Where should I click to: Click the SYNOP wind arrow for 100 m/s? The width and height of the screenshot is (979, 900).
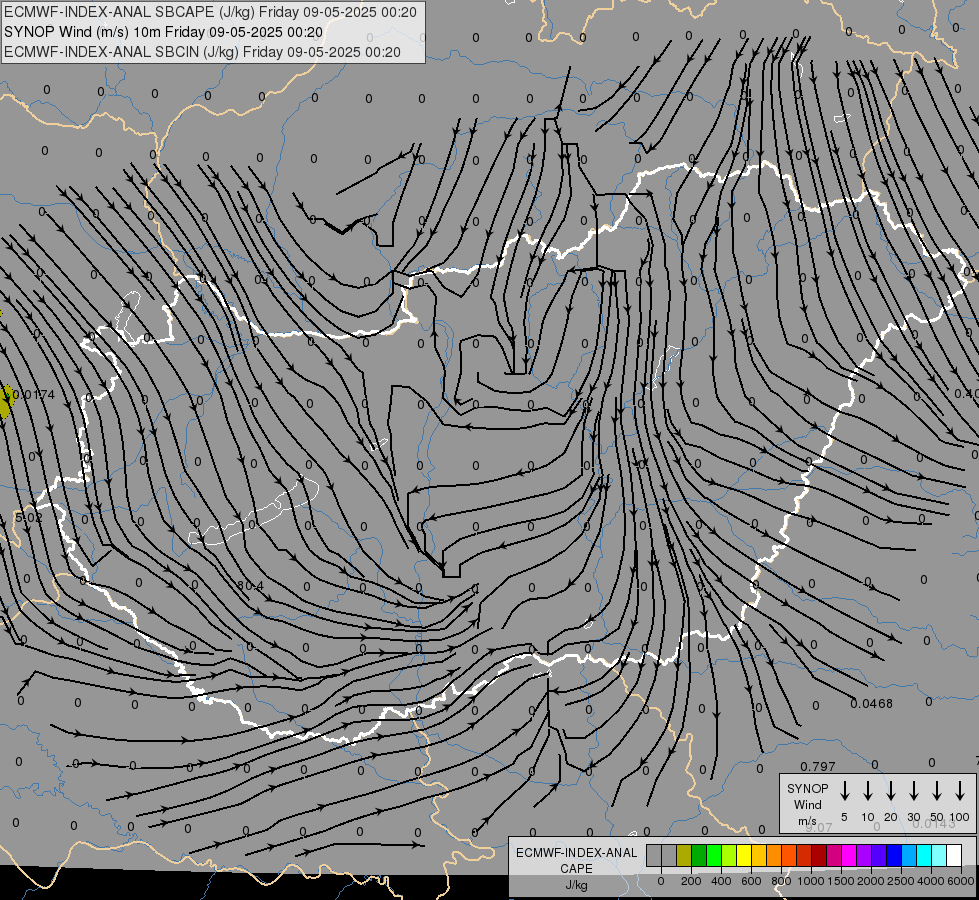pyautogui.click(x=960, y=790)
